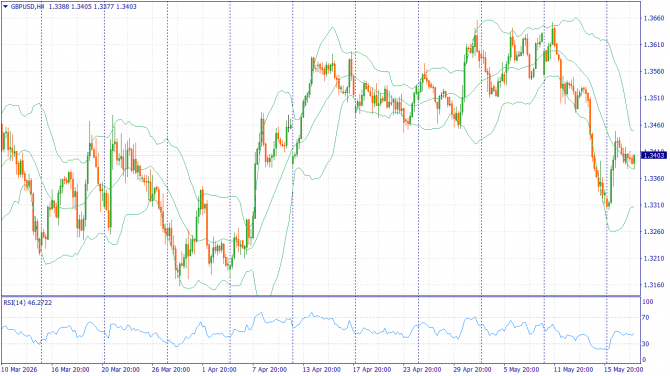Click the 10 Mar 2026 date label
This screenshot has width=670, height=376.
tap(19, 369)
